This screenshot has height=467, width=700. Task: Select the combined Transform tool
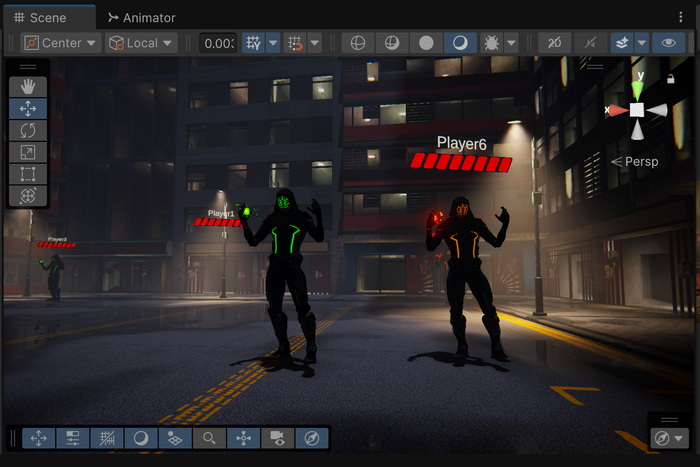[28, 196]
